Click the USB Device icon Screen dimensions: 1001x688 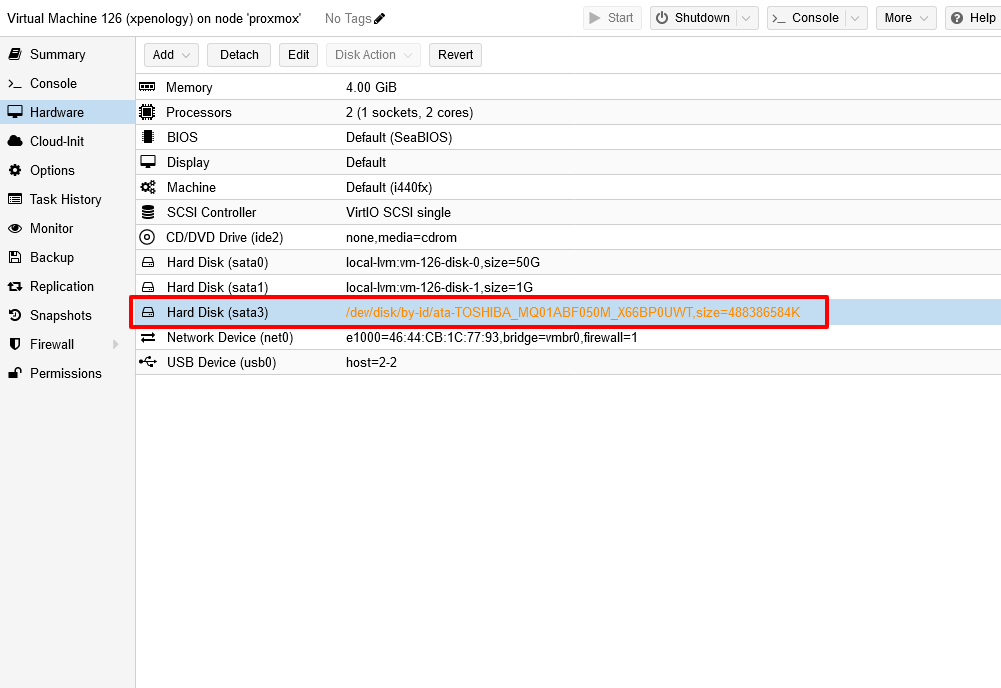point(148,362)
